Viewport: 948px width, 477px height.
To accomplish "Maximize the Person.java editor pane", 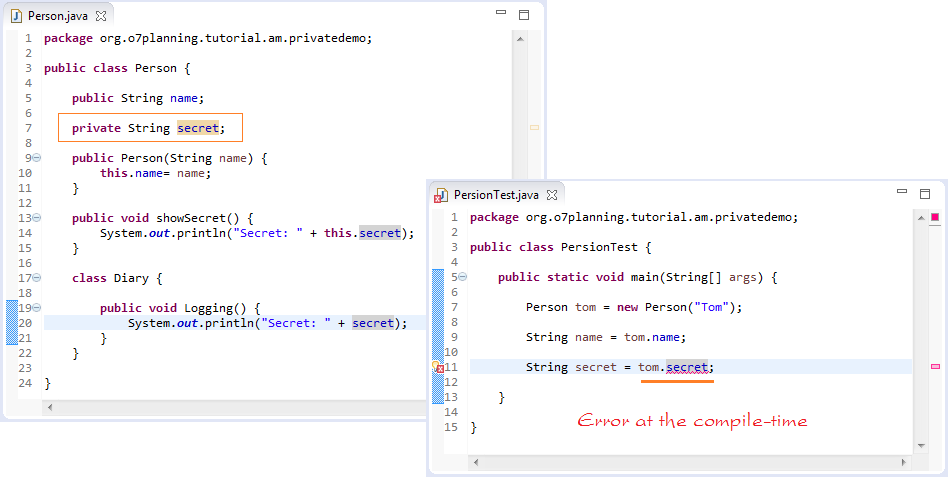I will [524, 15].
